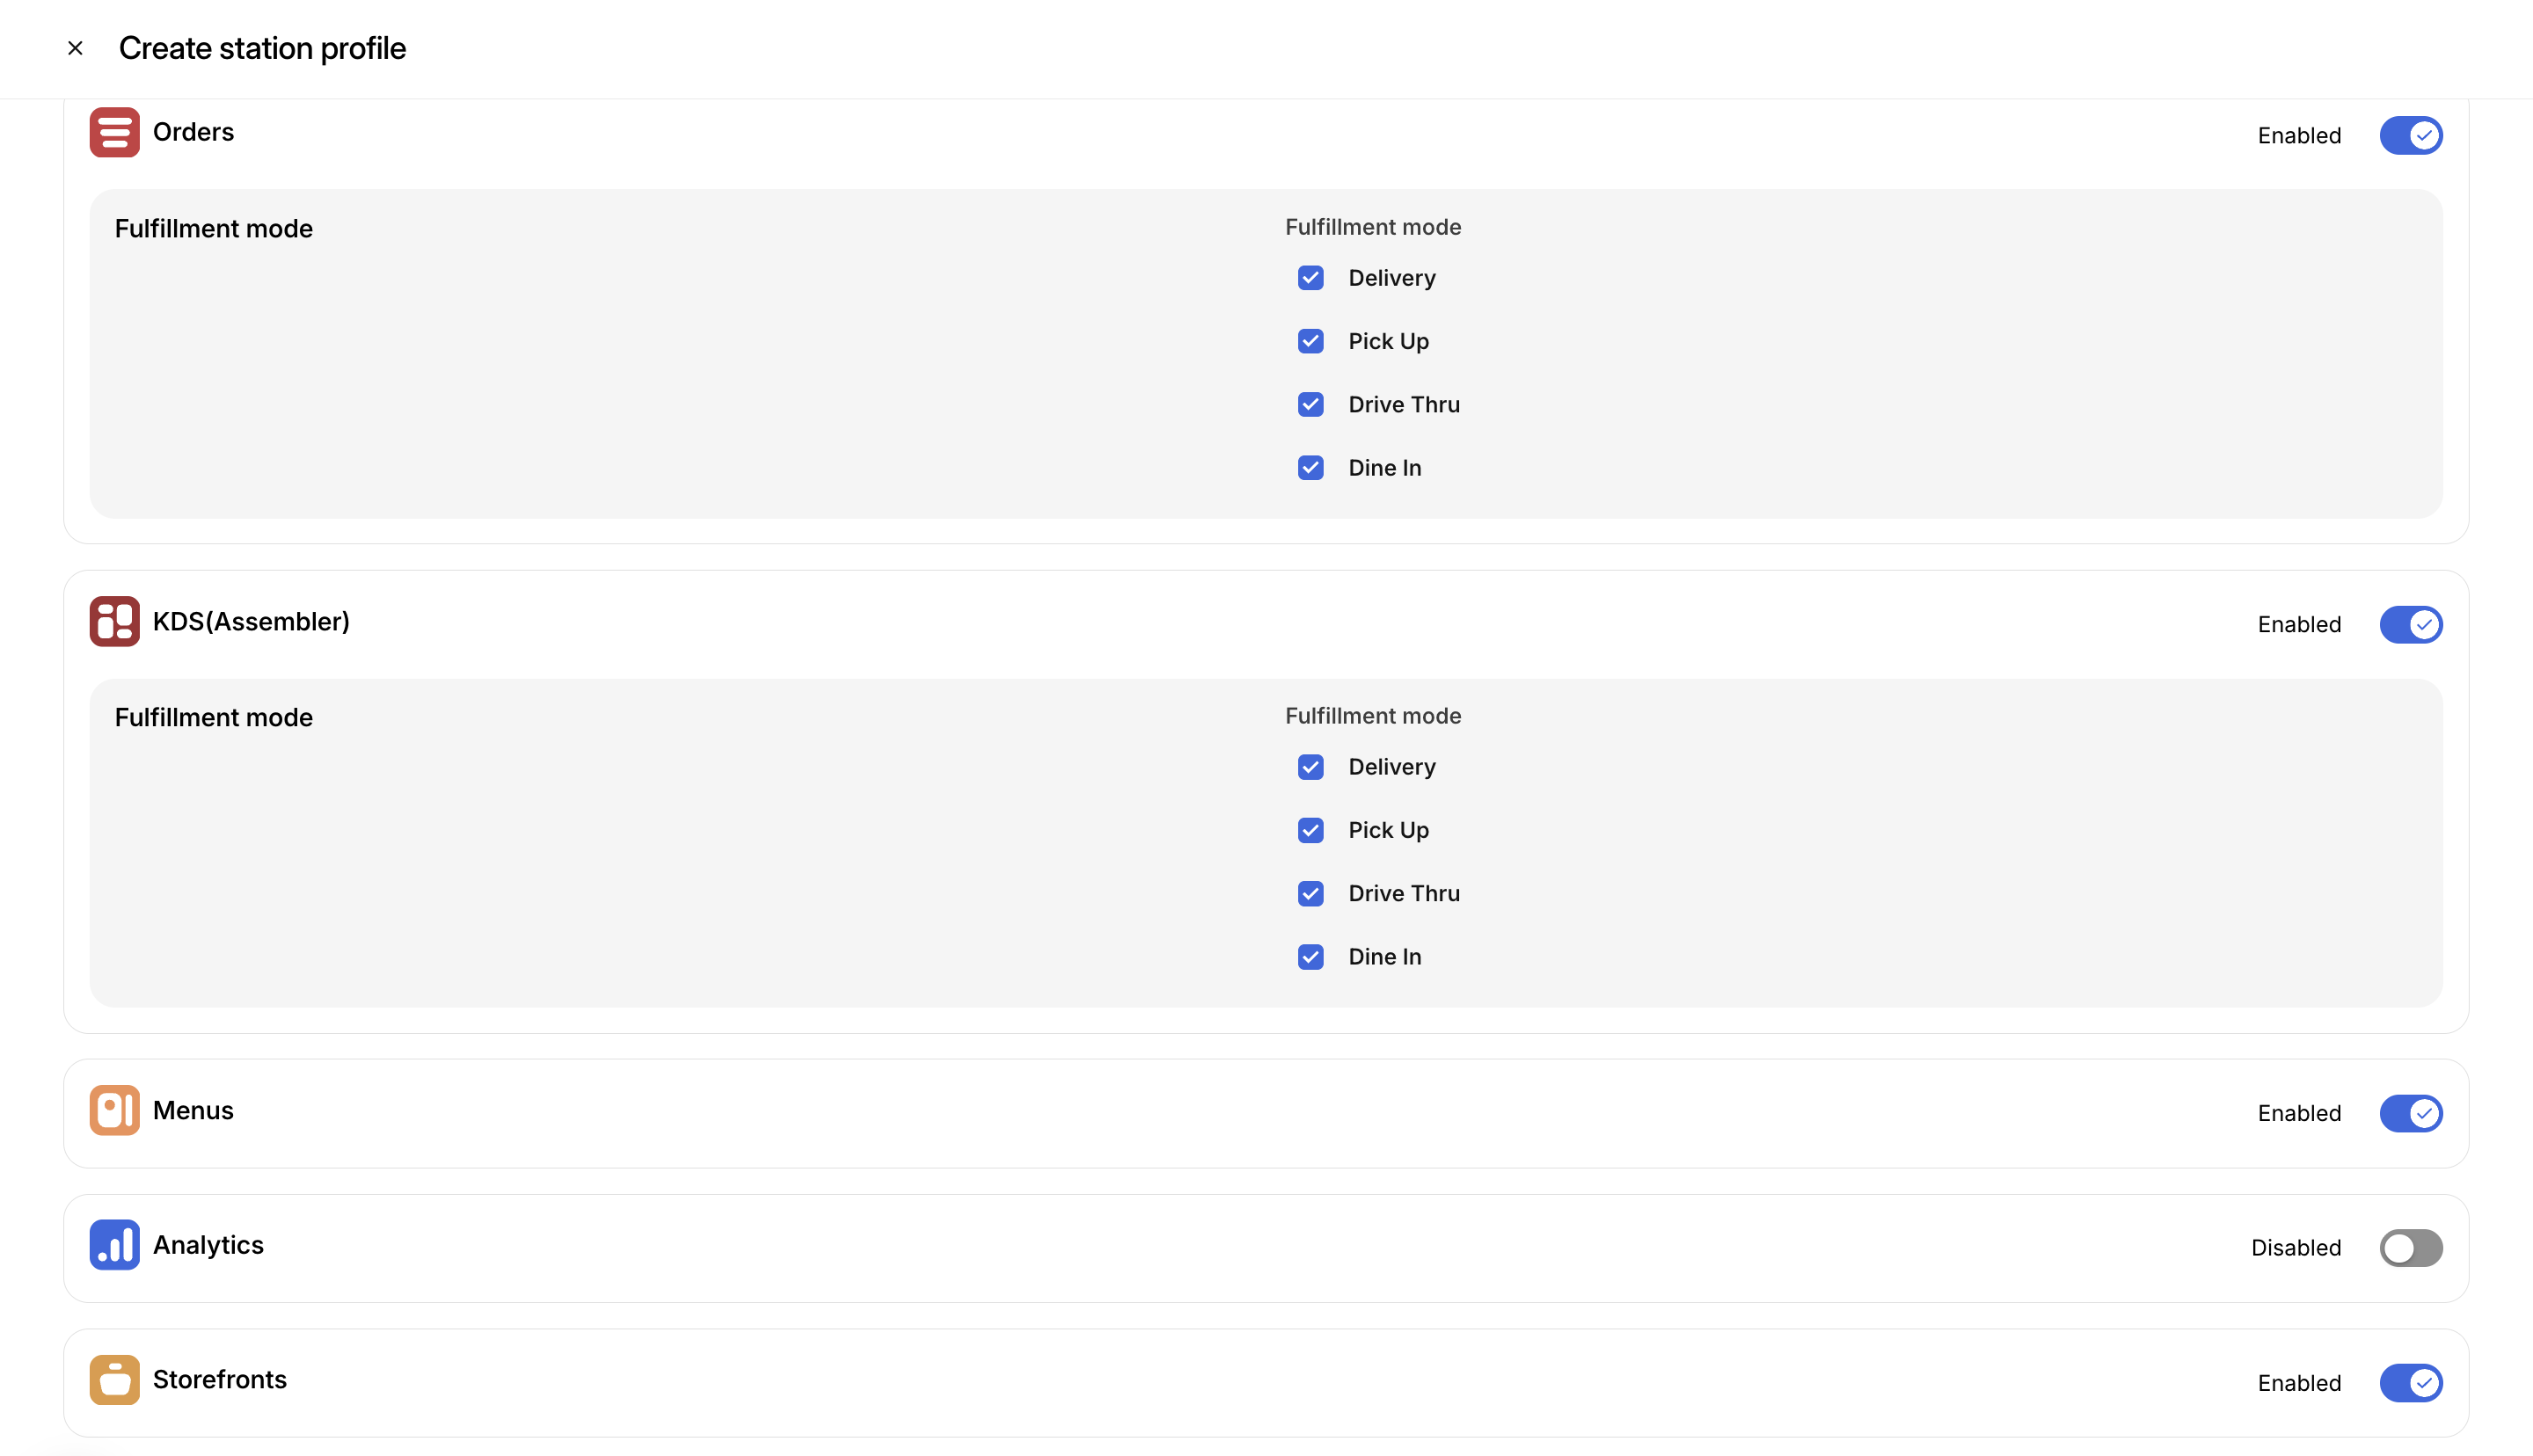This screenshot has width=2533, height=1456.
Task: Uncheck Dine In in Orders section
Action: click(1310, 468)
